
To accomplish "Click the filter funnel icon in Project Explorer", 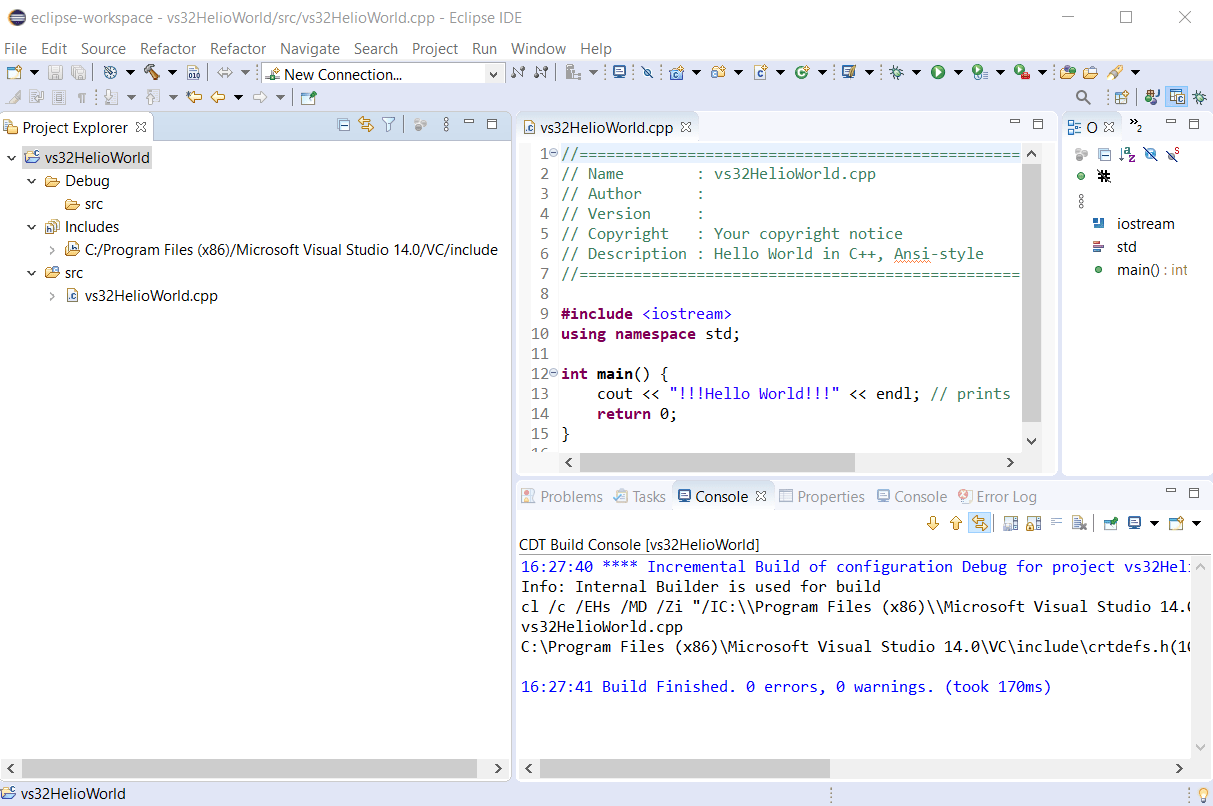I will tap(389, 125).
